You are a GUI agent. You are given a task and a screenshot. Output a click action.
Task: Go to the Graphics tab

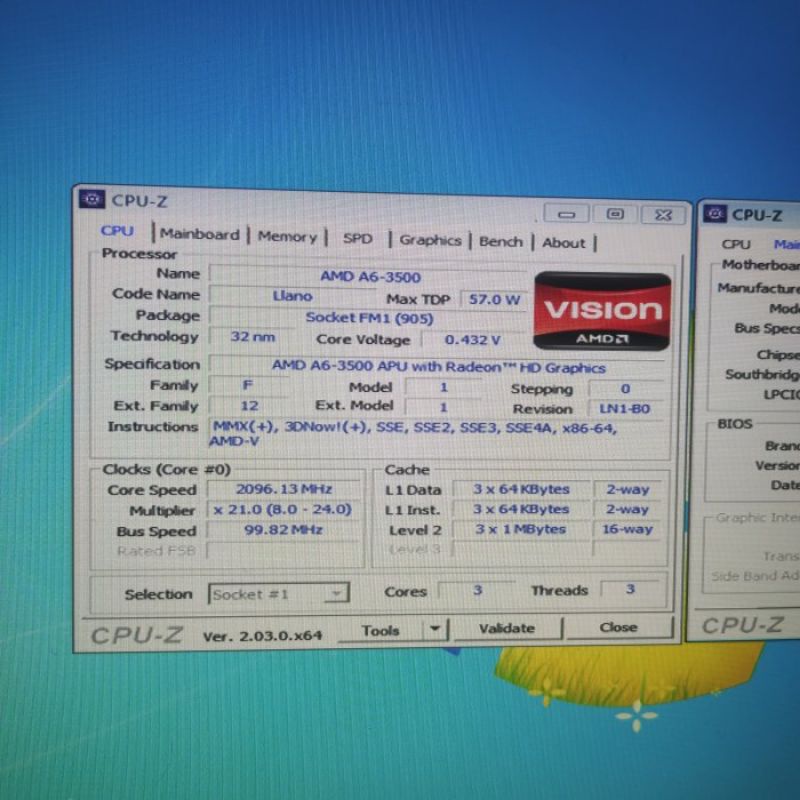430,240
